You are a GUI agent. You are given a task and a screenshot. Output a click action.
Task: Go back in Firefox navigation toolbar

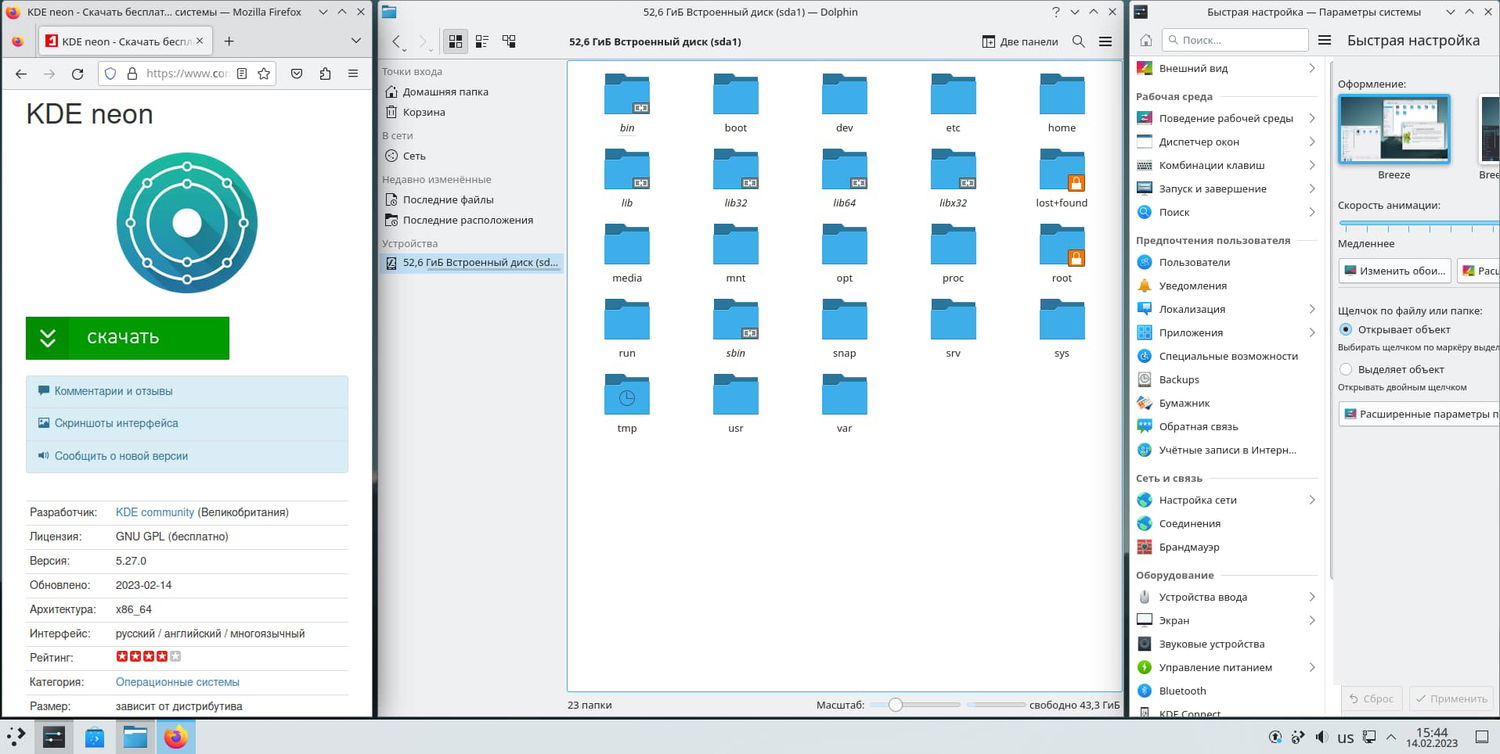pyautogui.click(x=20, y=74)
